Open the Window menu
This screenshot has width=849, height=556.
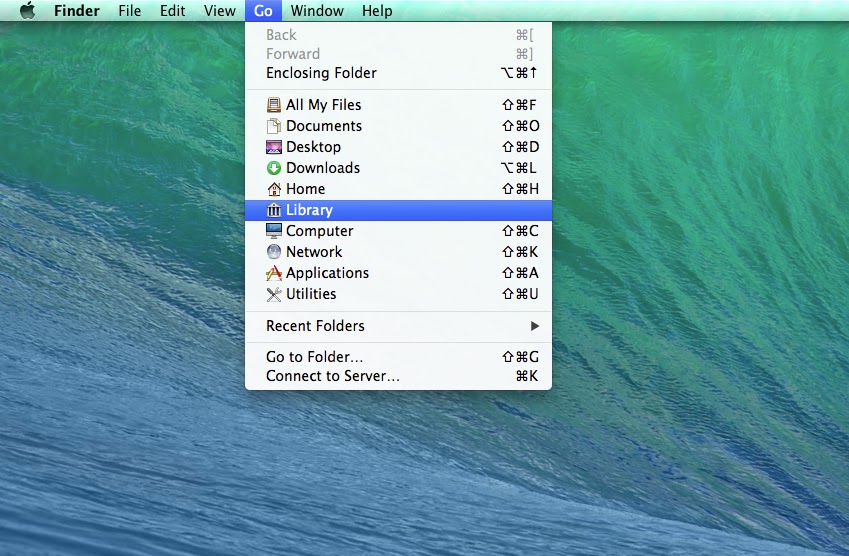tap(317, 11)
